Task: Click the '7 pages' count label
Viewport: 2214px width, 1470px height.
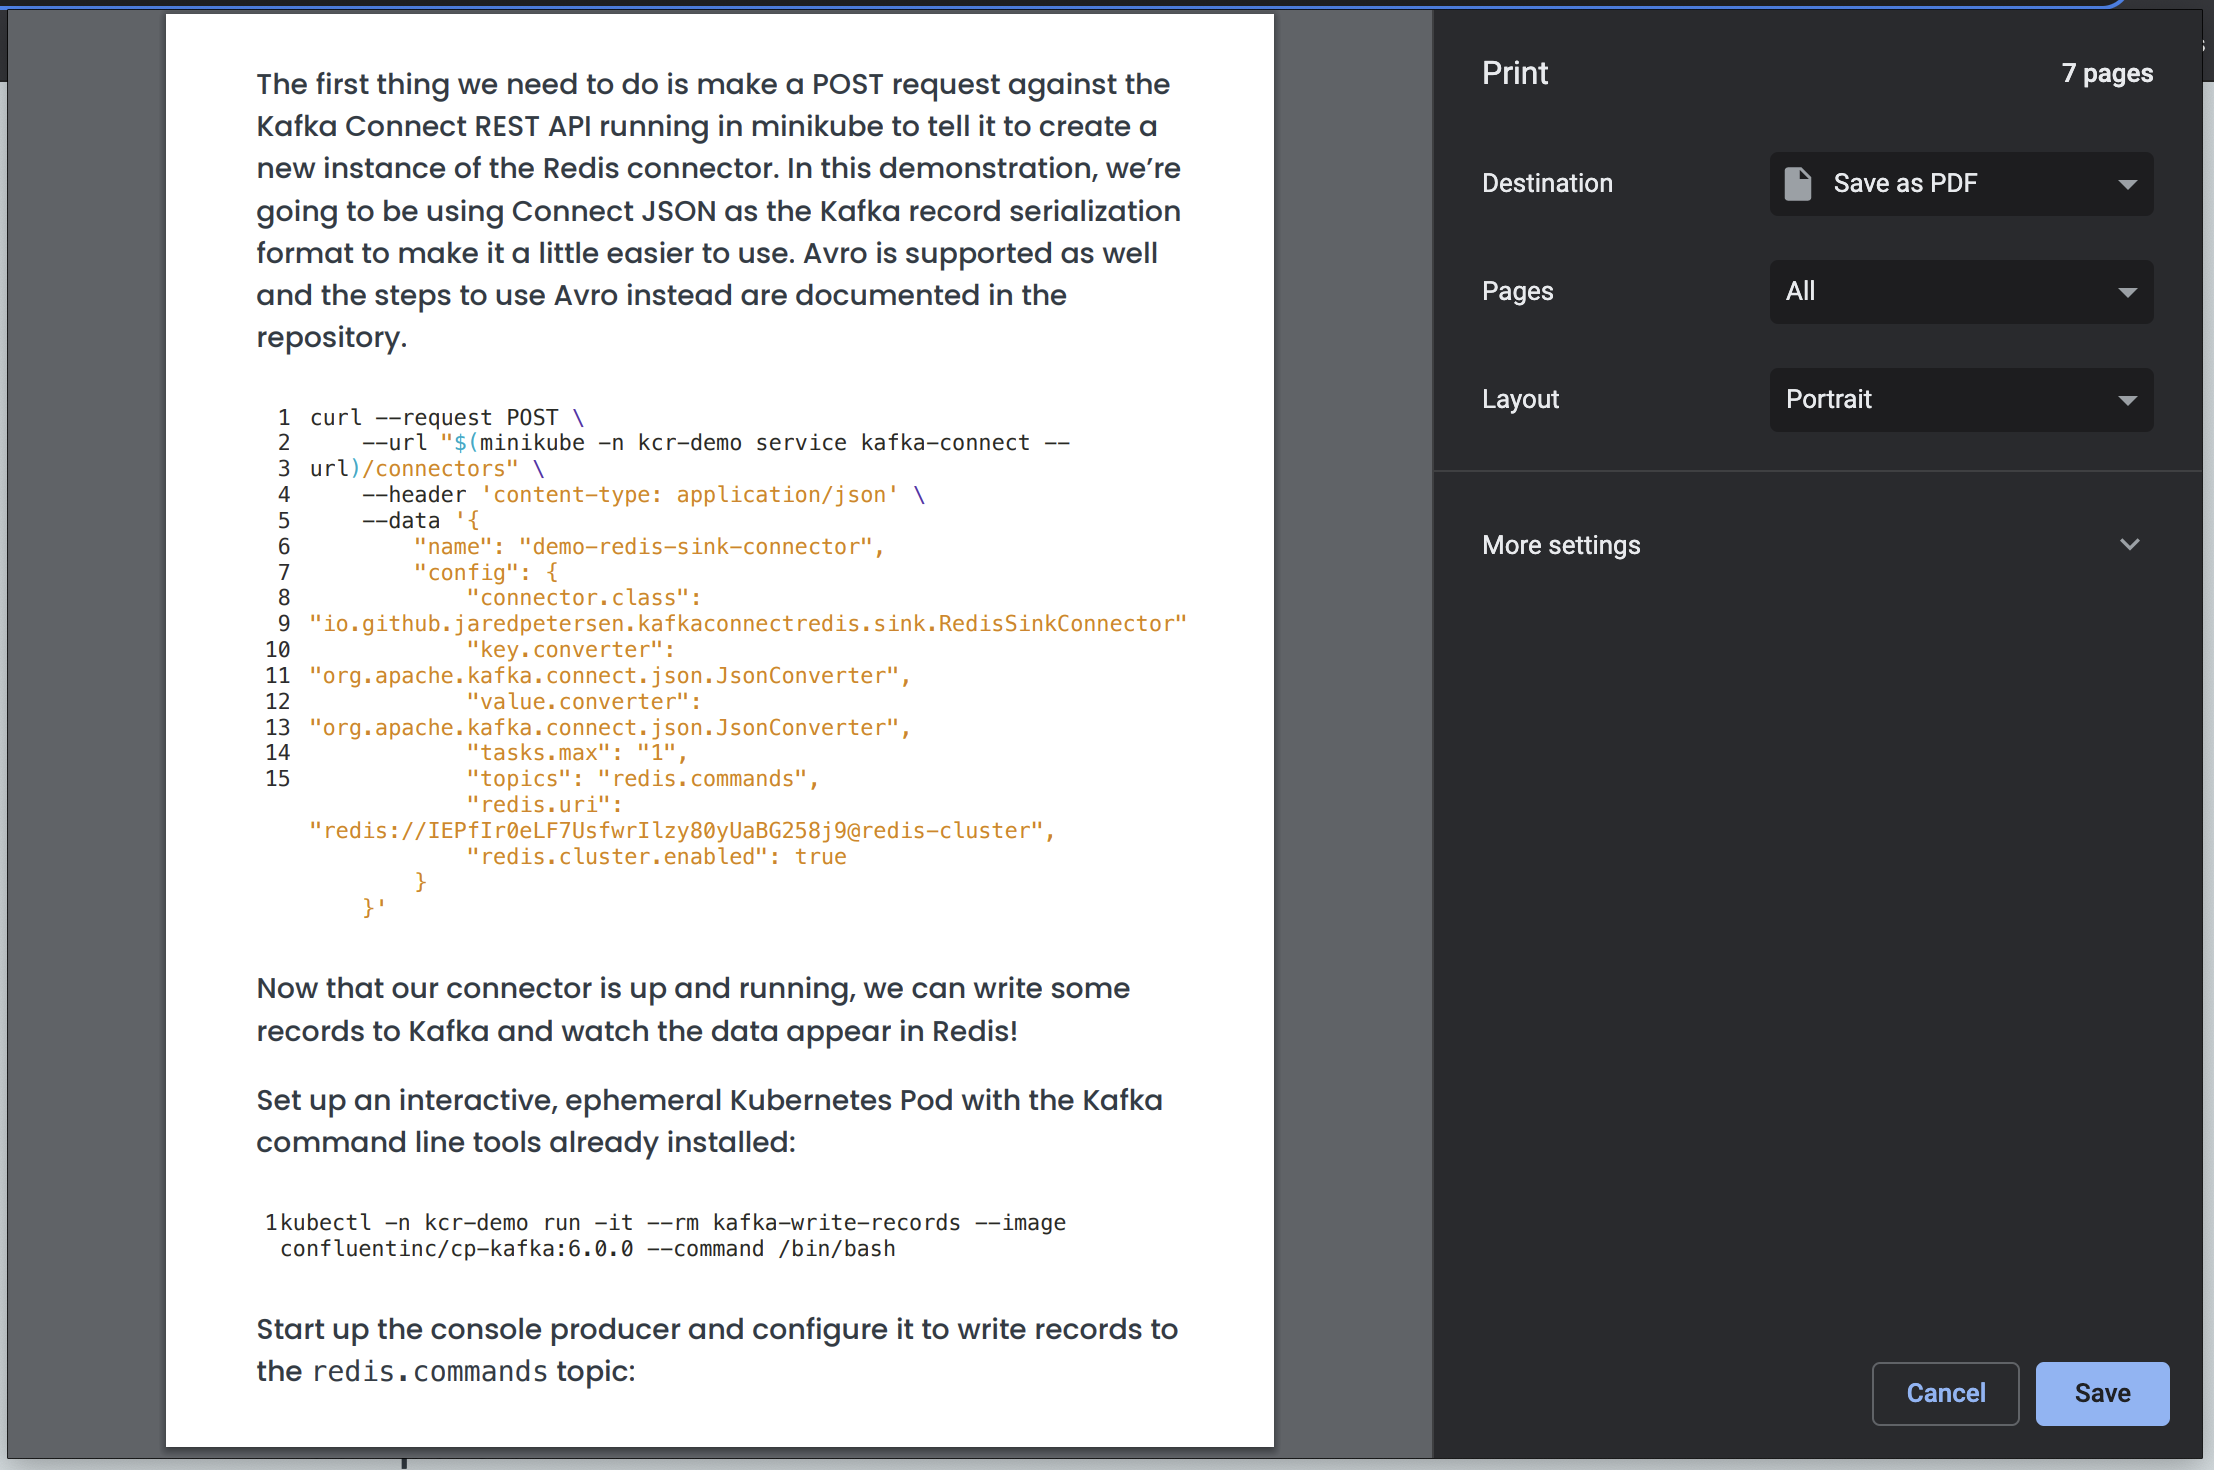Action: (2107, 72)
